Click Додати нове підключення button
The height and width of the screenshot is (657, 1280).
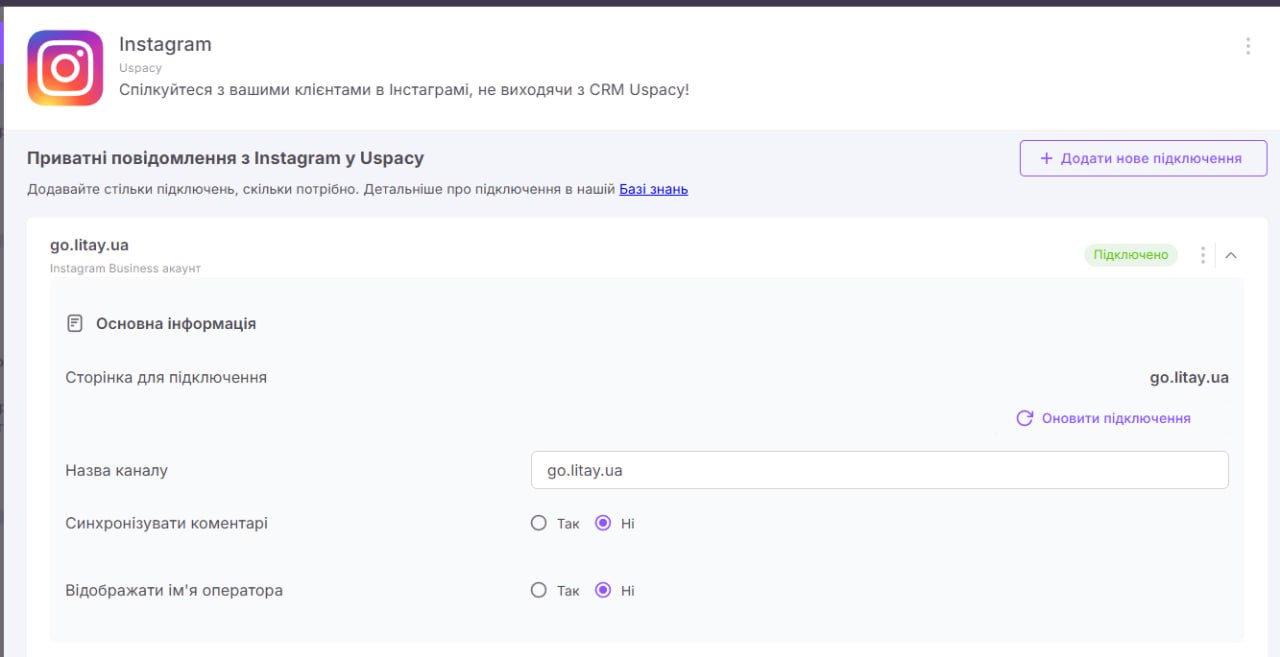click(1143, 158)
